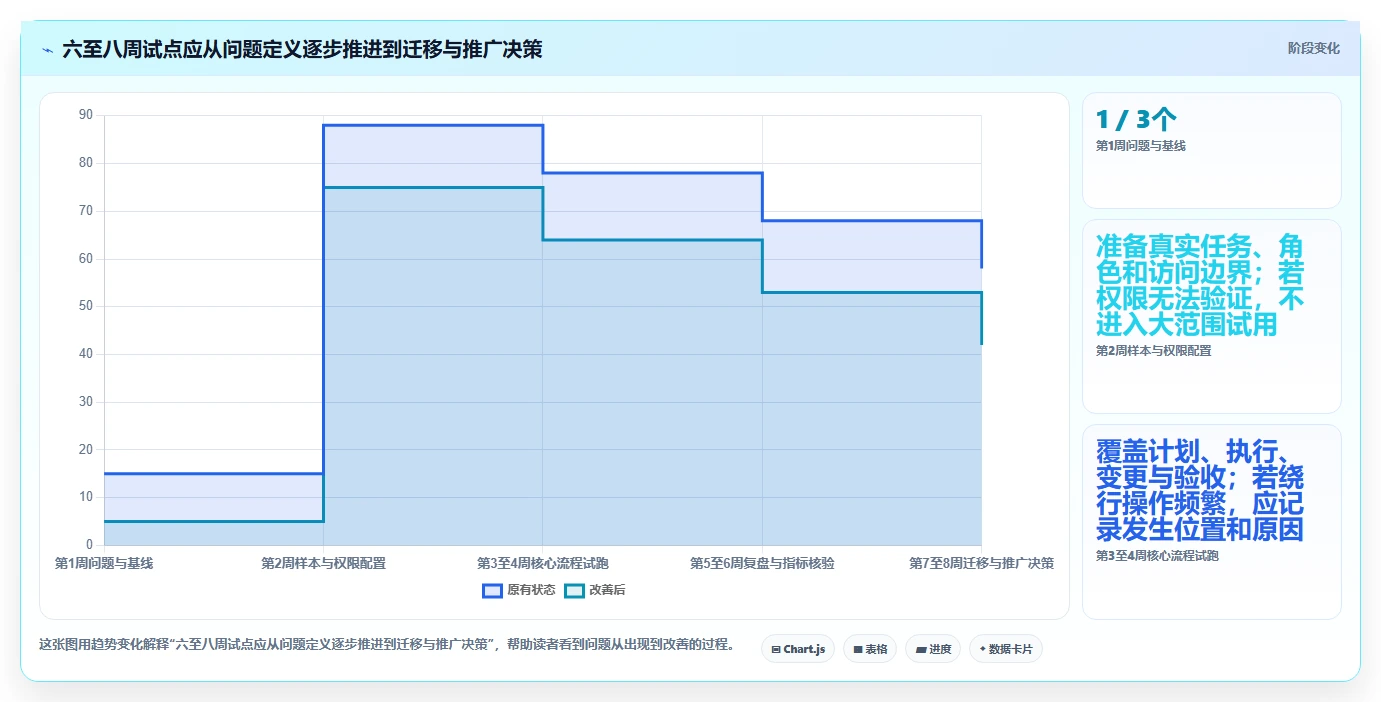
Task: Click the 进度 tag button
Action: 933,649
